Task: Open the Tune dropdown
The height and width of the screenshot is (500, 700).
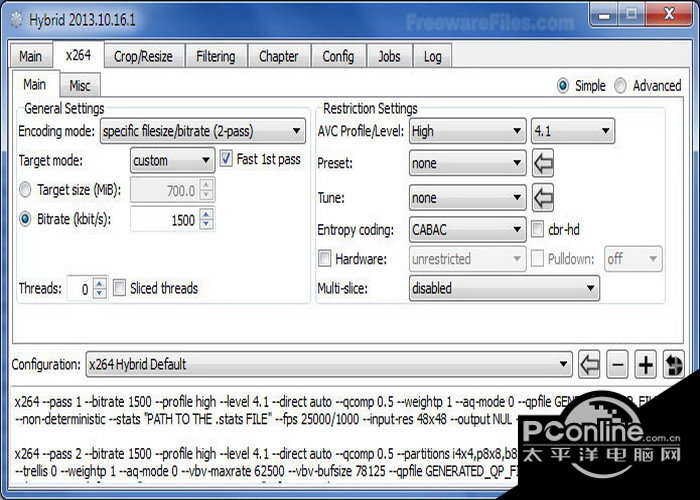Action: click(467, 197)
